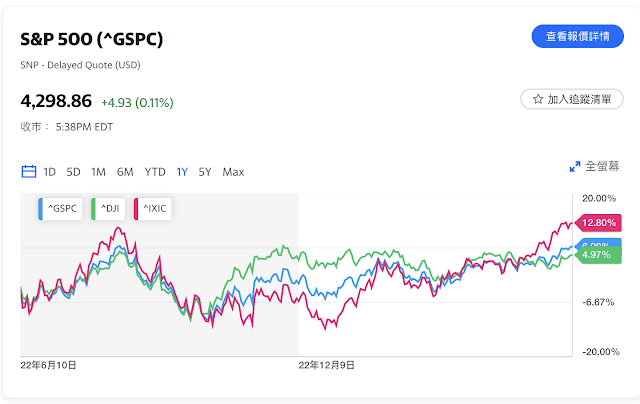Toggle the ^IXIC comparison series

153,208
